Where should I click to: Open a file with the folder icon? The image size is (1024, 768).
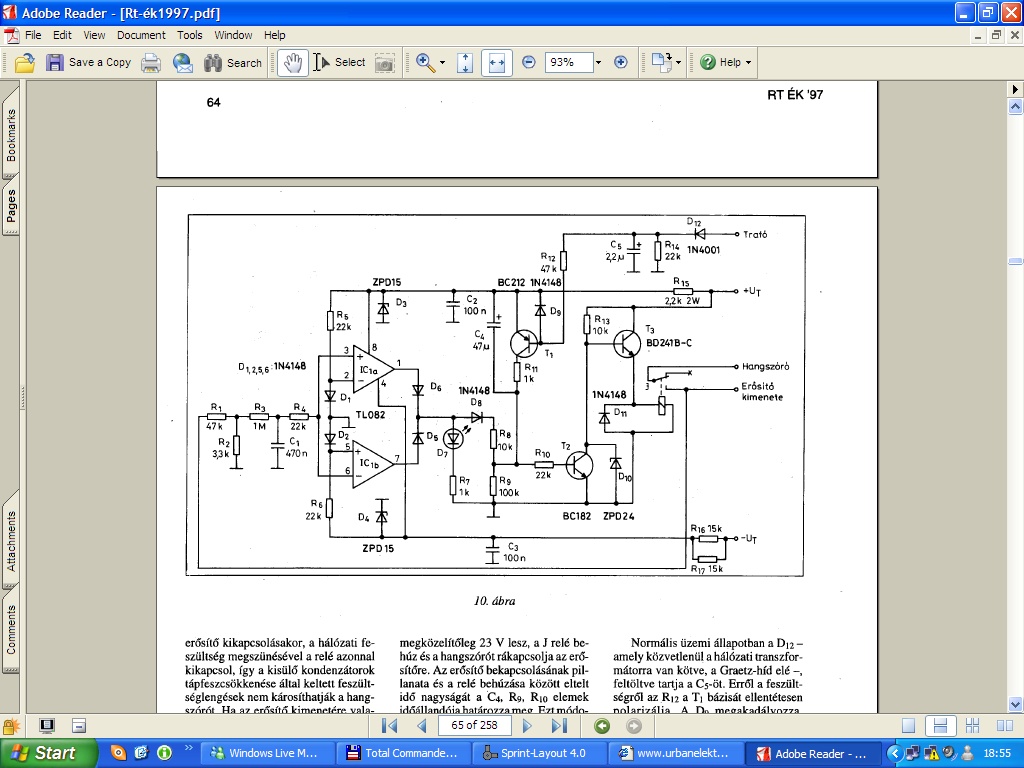coord(25,63)
